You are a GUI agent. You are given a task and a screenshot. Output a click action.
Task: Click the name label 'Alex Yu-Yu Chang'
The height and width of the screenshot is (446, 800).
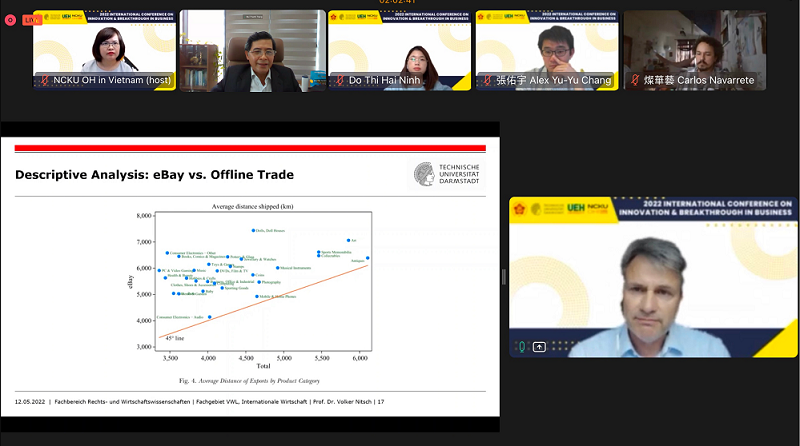pyautogui.click(x=554, y=80)
